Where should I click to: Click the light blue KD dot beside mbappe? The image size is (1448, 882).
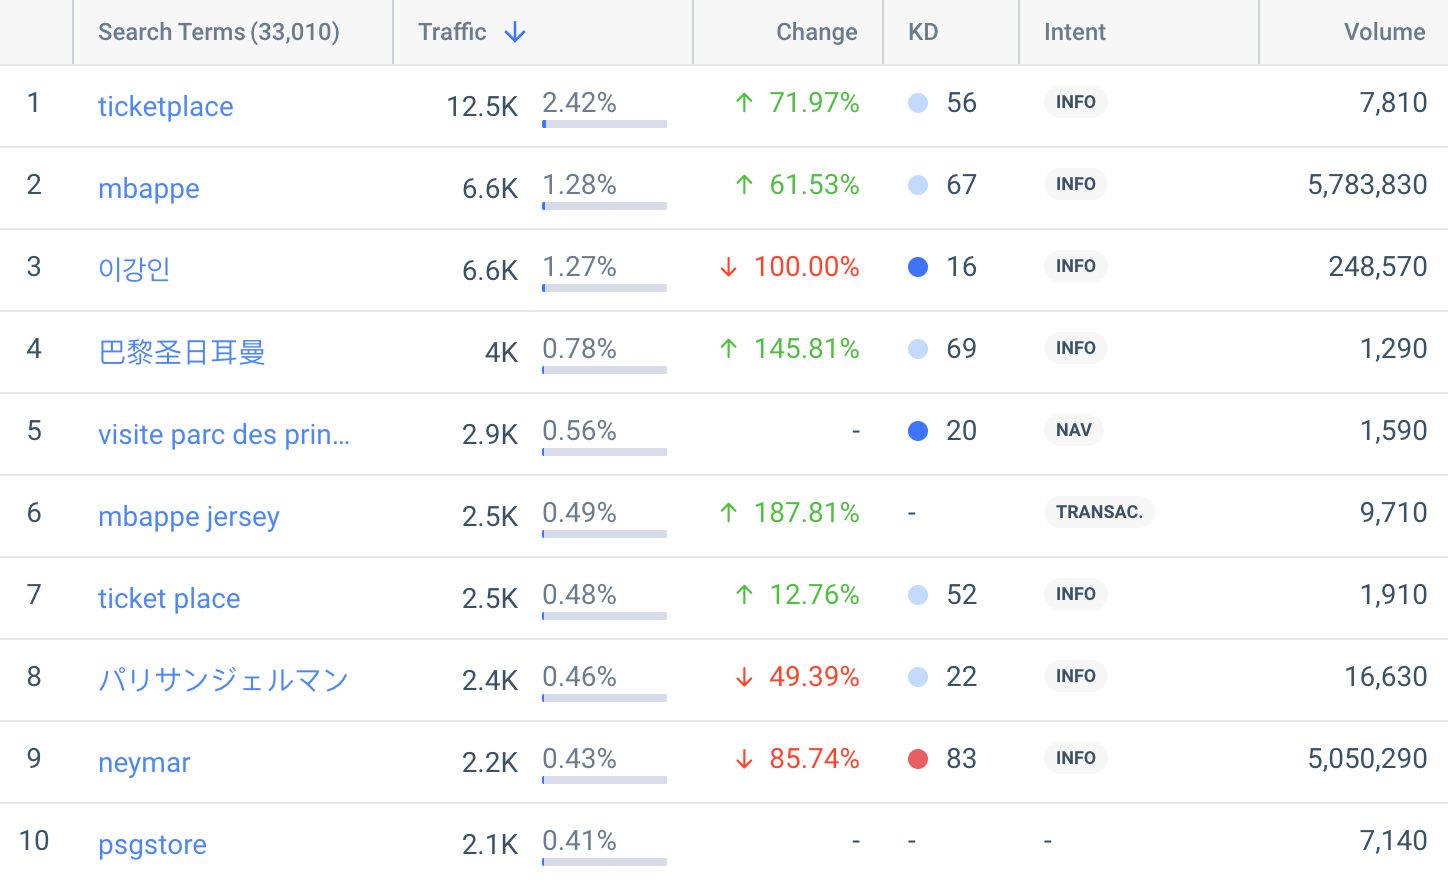coord(918,184)
